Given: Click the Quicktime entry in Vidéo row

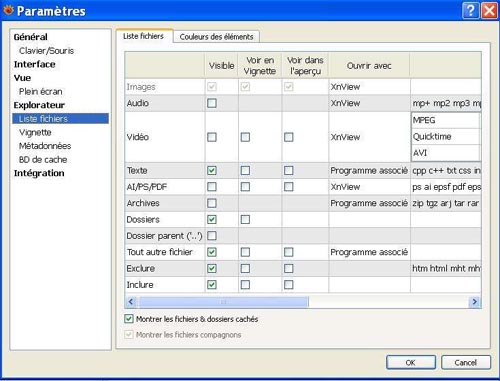Looking at the screenshot, I should click(446, 136).
